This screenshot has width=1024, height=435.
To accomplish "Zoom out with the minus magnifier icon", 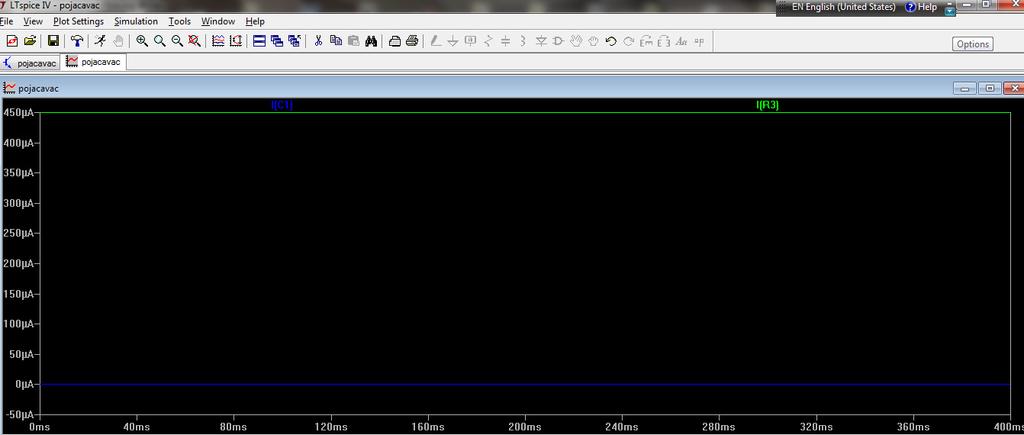I will [177, 41].
